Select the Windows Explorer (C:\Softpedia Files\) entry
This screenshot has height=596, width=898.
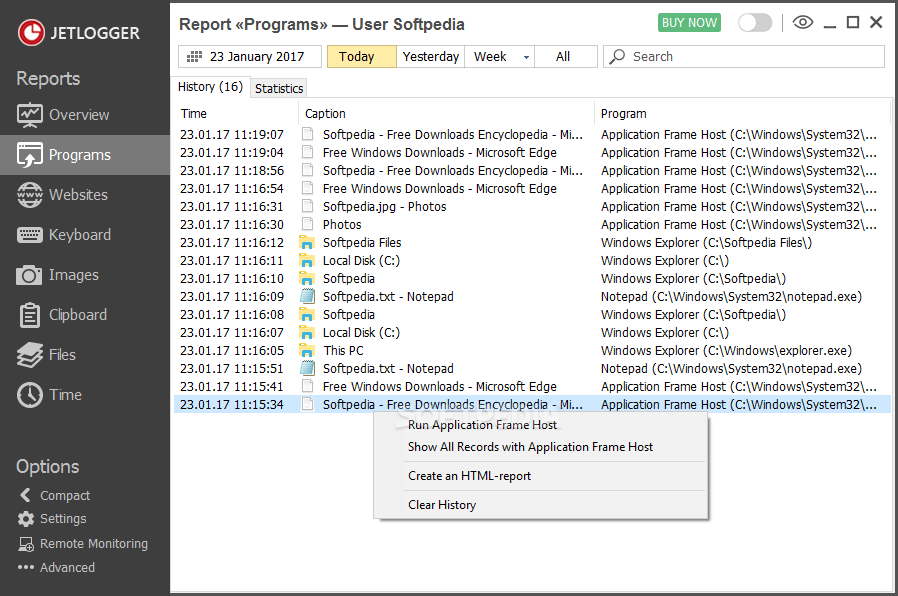point(532,243)
